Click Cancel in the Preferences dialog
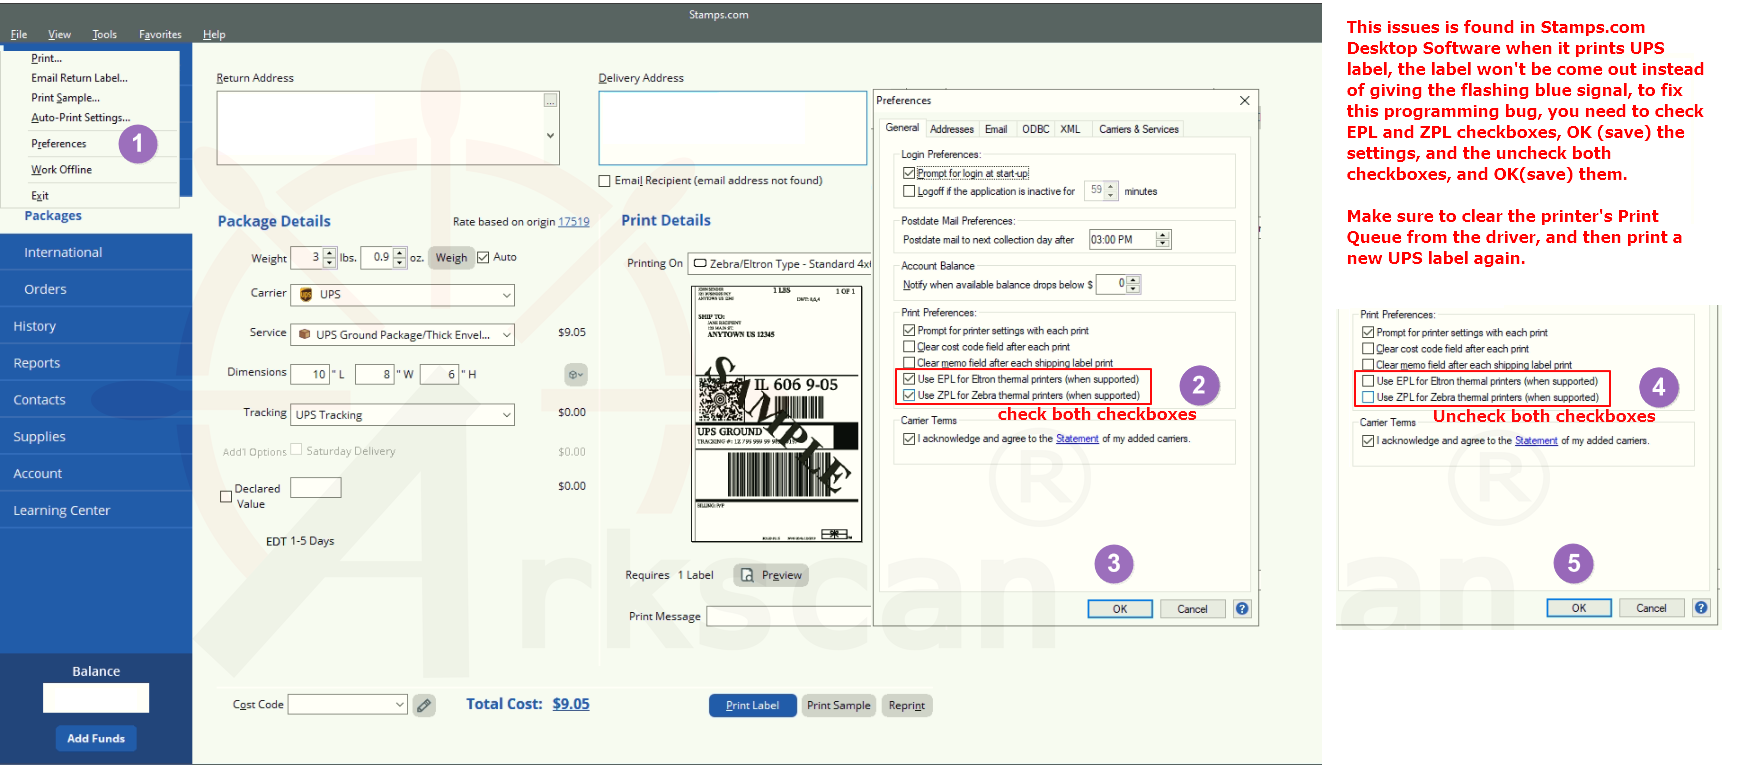 [x=1192, y=609]
